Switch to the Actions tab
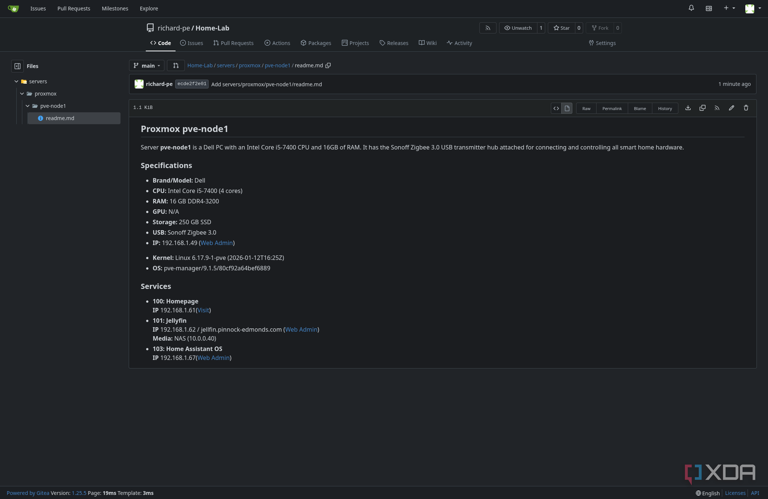The width and height of the screenshot is (768, 499). [277, 43]
